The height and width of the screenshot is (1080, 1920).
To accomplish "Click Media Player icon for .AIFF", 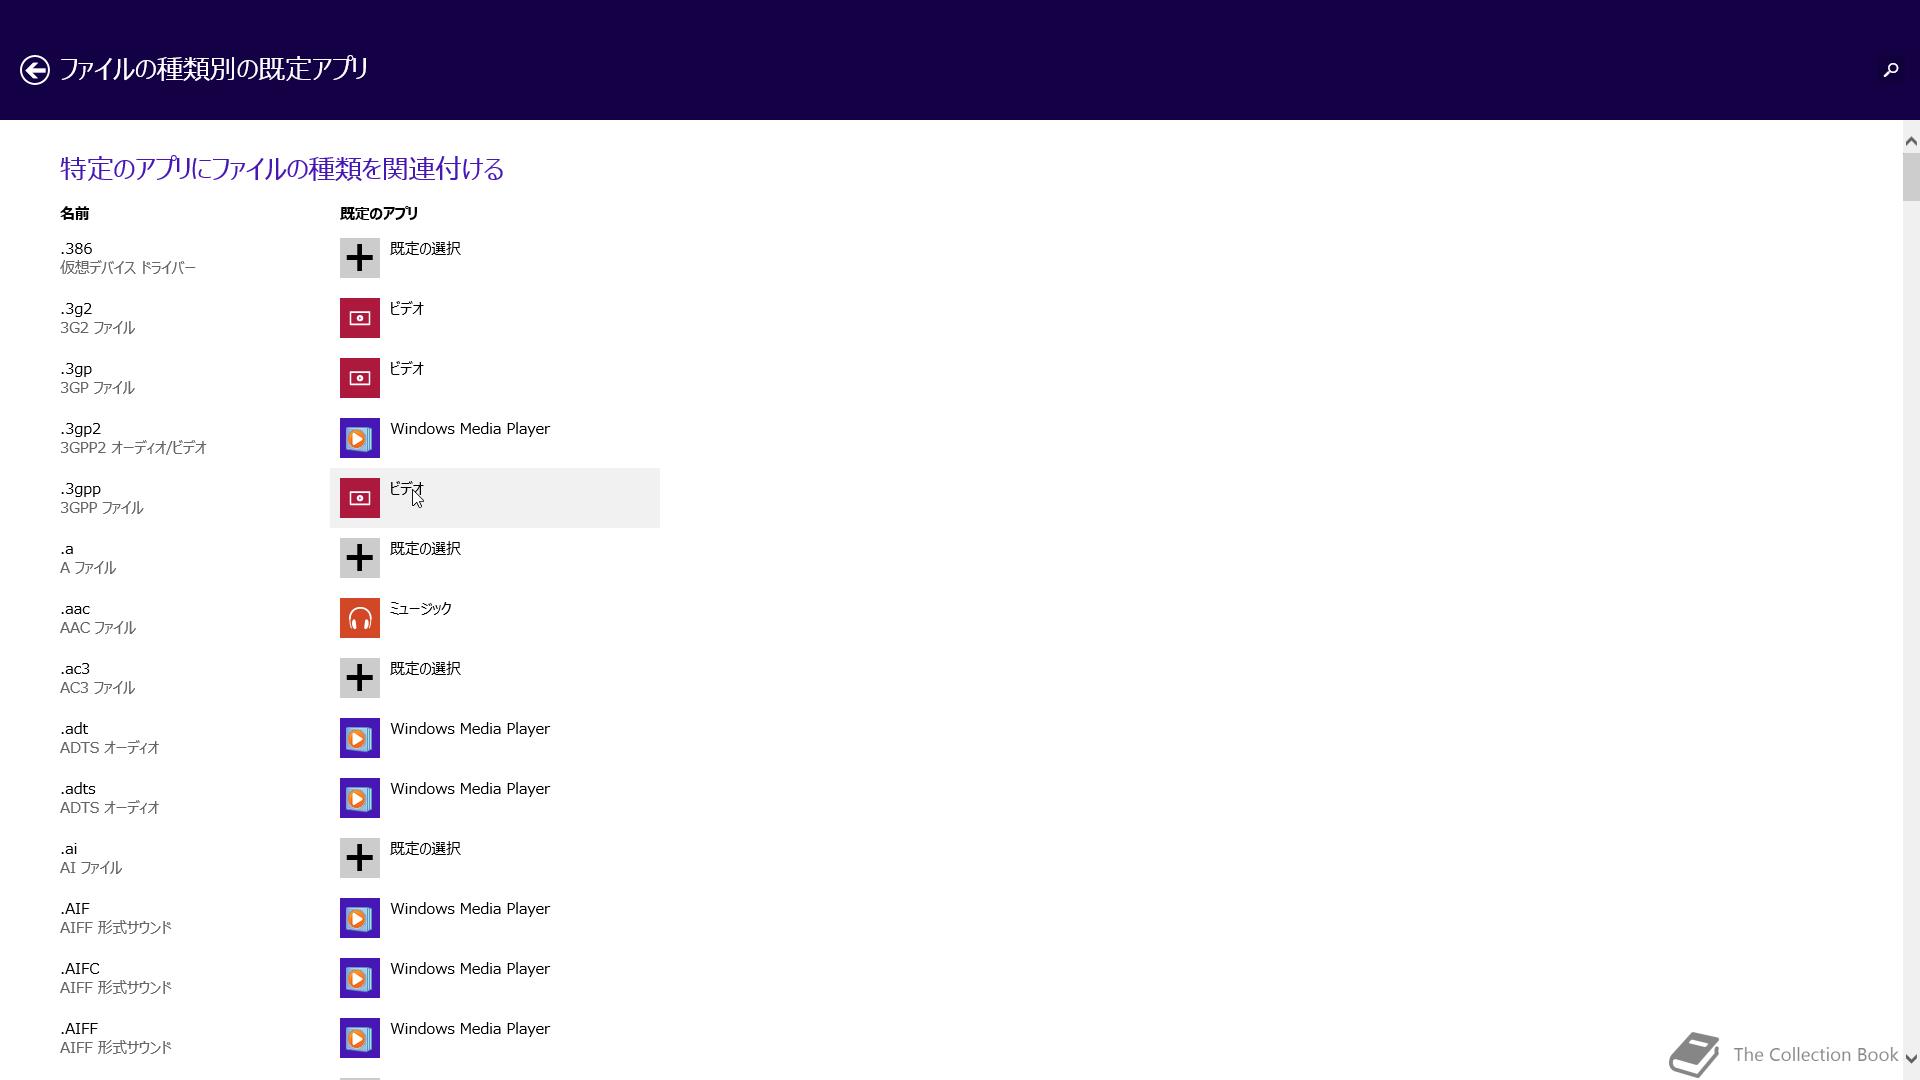I will (x=360, y=1038).
